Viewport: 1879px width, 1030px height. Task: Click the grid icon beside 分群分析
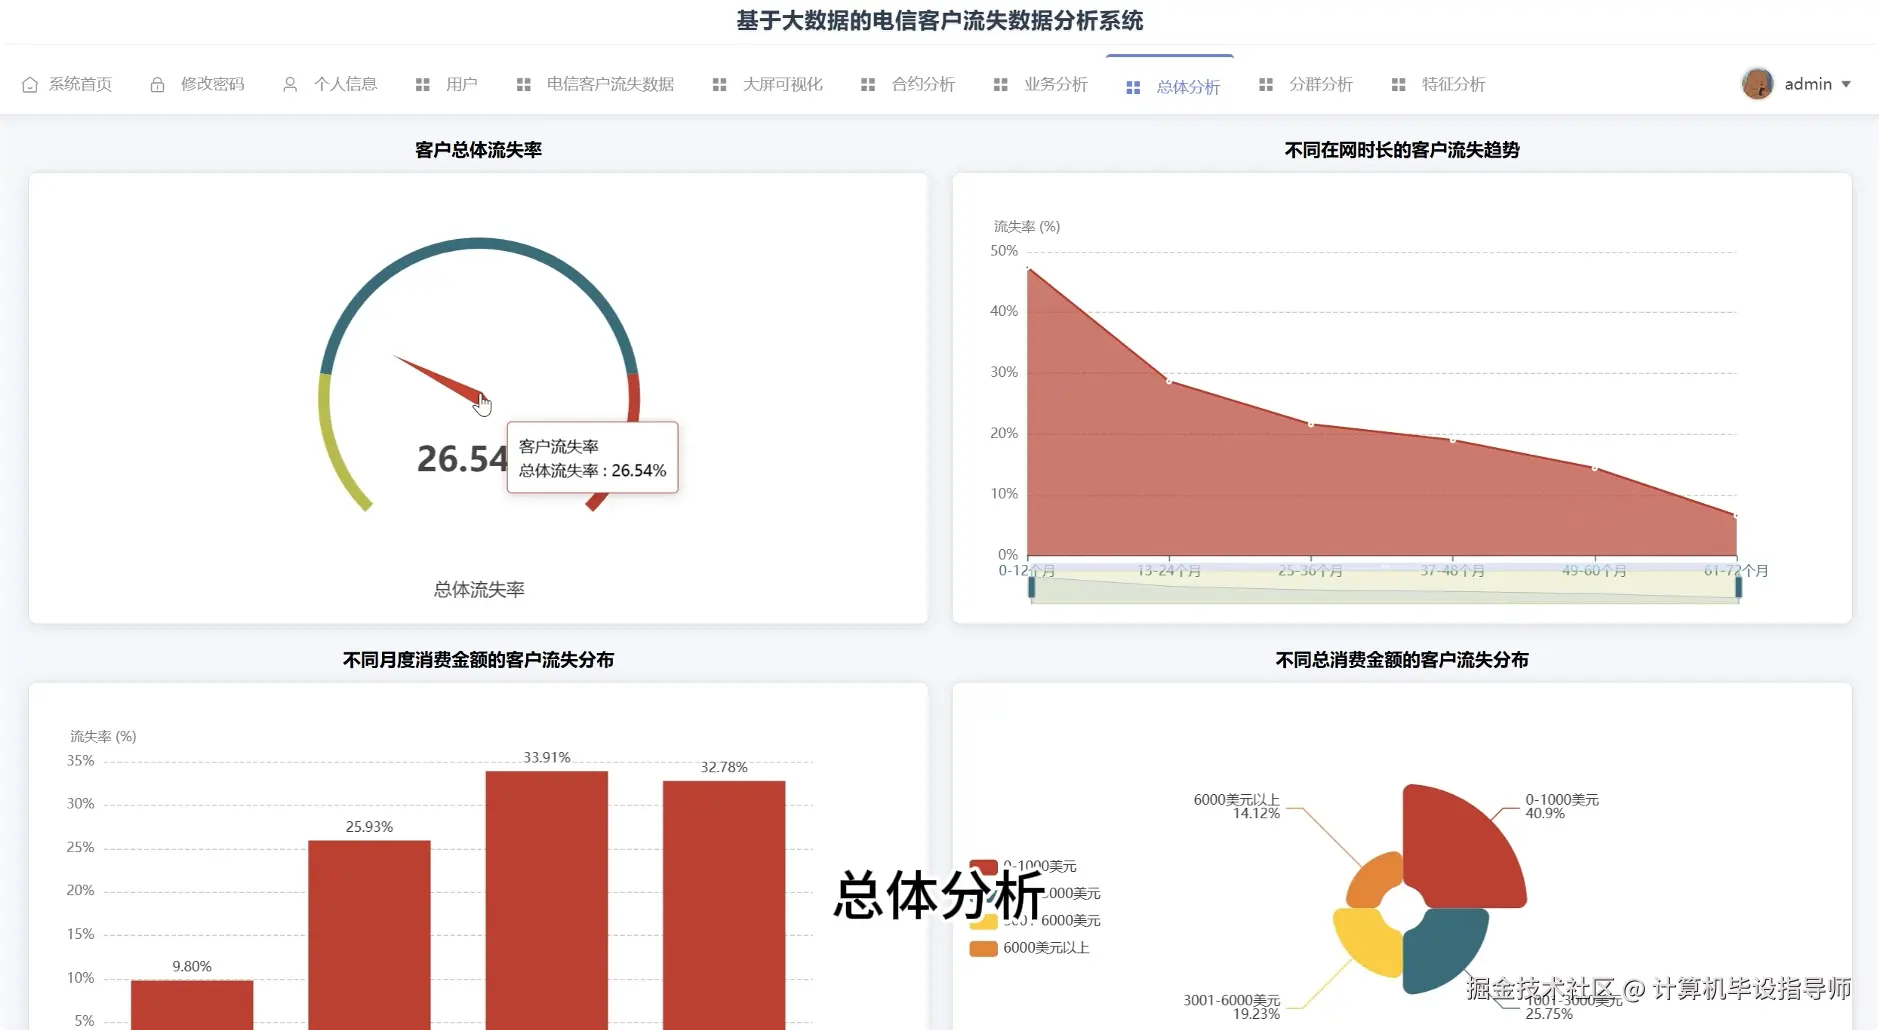tap(1266, 85)
